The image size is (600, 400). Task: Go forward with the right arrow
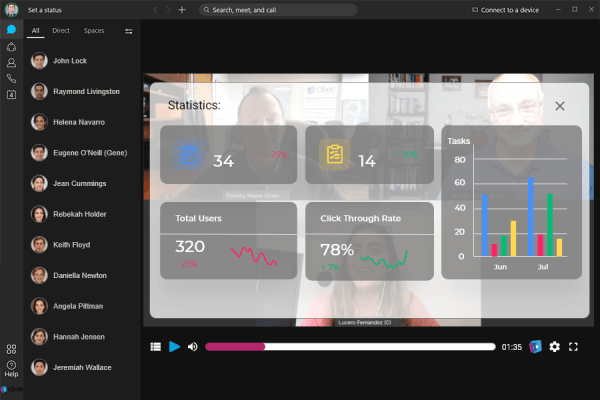(168, 10)
